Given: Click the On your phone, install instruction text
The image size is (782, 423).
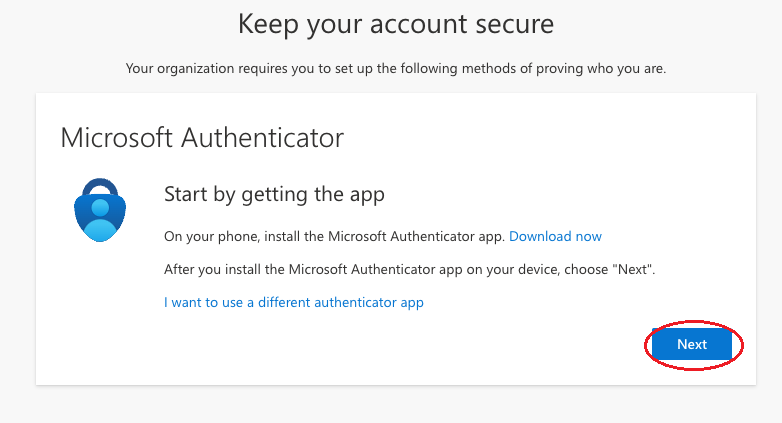Looking at the screenshot, I should [x=334, y=236].
